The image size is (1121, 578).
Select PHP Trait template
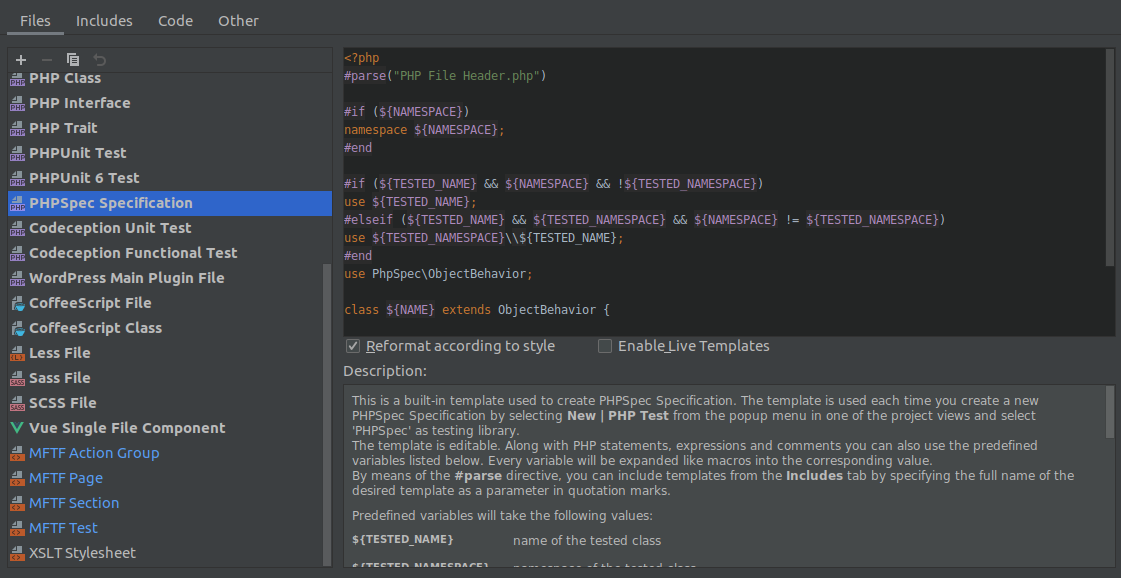click(170, 128)
